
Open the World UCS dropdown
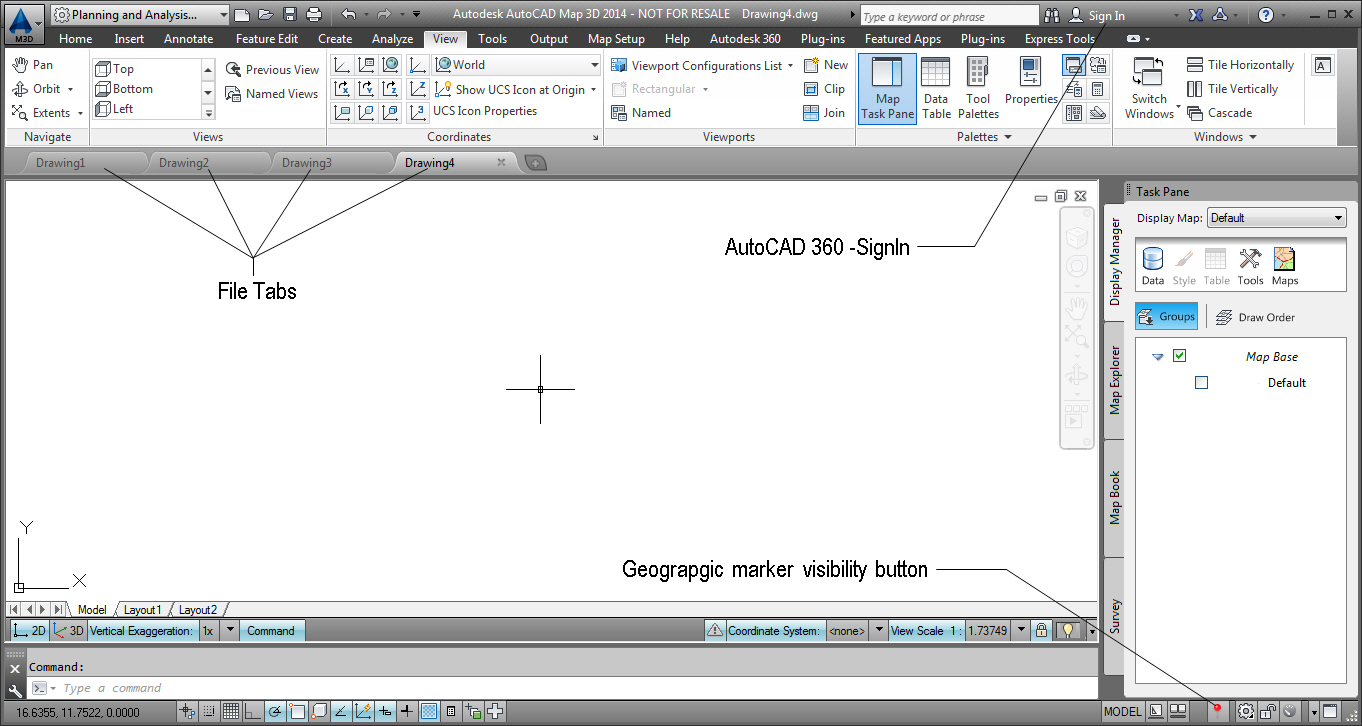(x=518, y=65)
